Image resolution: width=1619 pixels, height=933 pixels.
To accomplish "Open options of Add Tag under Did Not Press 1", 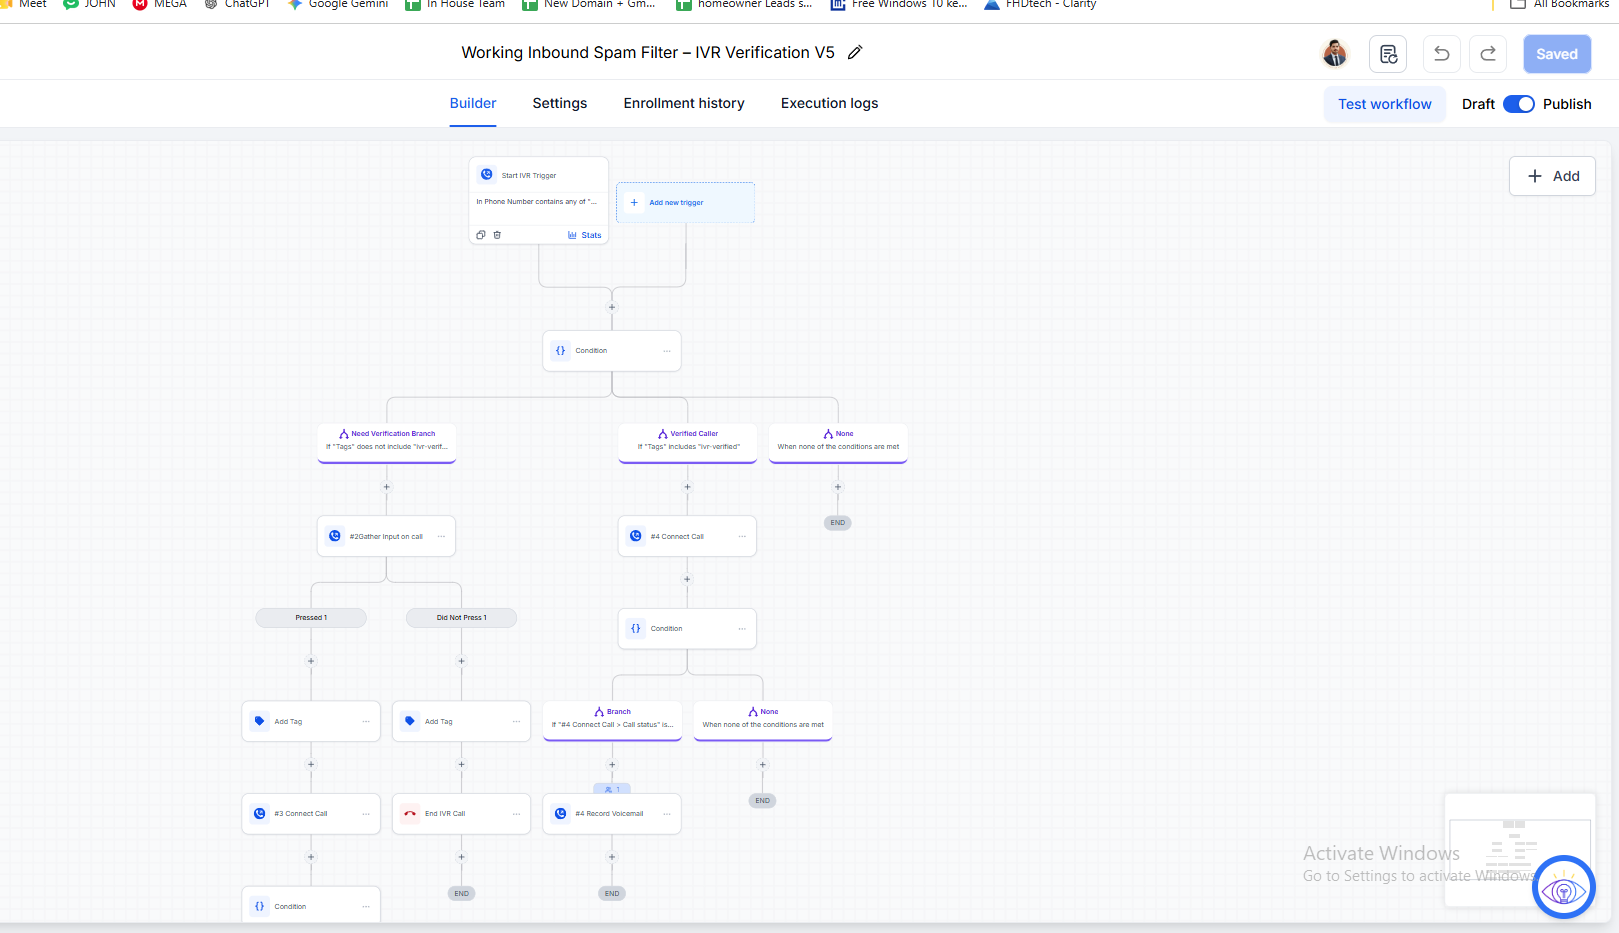I will [x=516, y=721].
